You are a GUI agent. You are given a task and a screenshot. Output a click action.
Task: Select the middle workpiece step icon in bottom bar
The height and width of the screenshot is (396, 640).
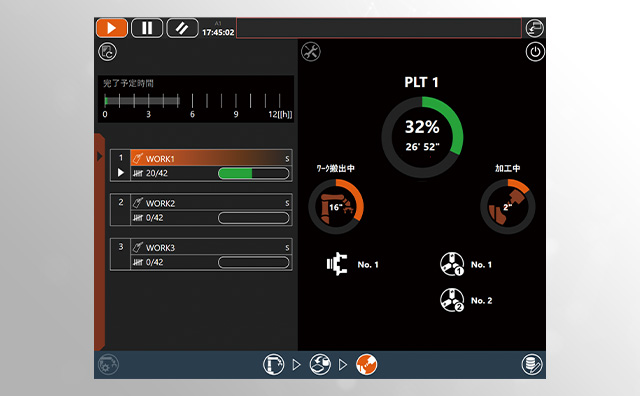click(x=320, y=364)
